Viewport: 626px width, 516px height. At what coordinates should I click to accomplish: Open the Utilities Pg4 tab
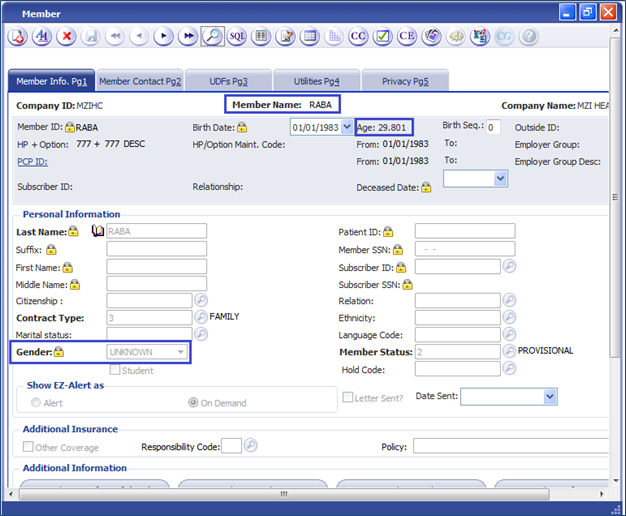[316, 81]
